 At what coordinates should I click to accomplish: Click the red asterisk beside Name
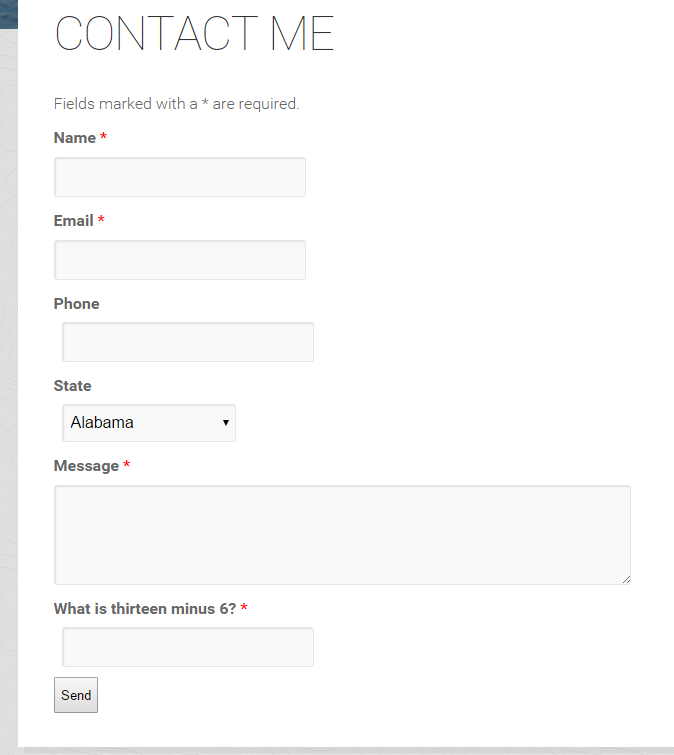click(103, 137)
